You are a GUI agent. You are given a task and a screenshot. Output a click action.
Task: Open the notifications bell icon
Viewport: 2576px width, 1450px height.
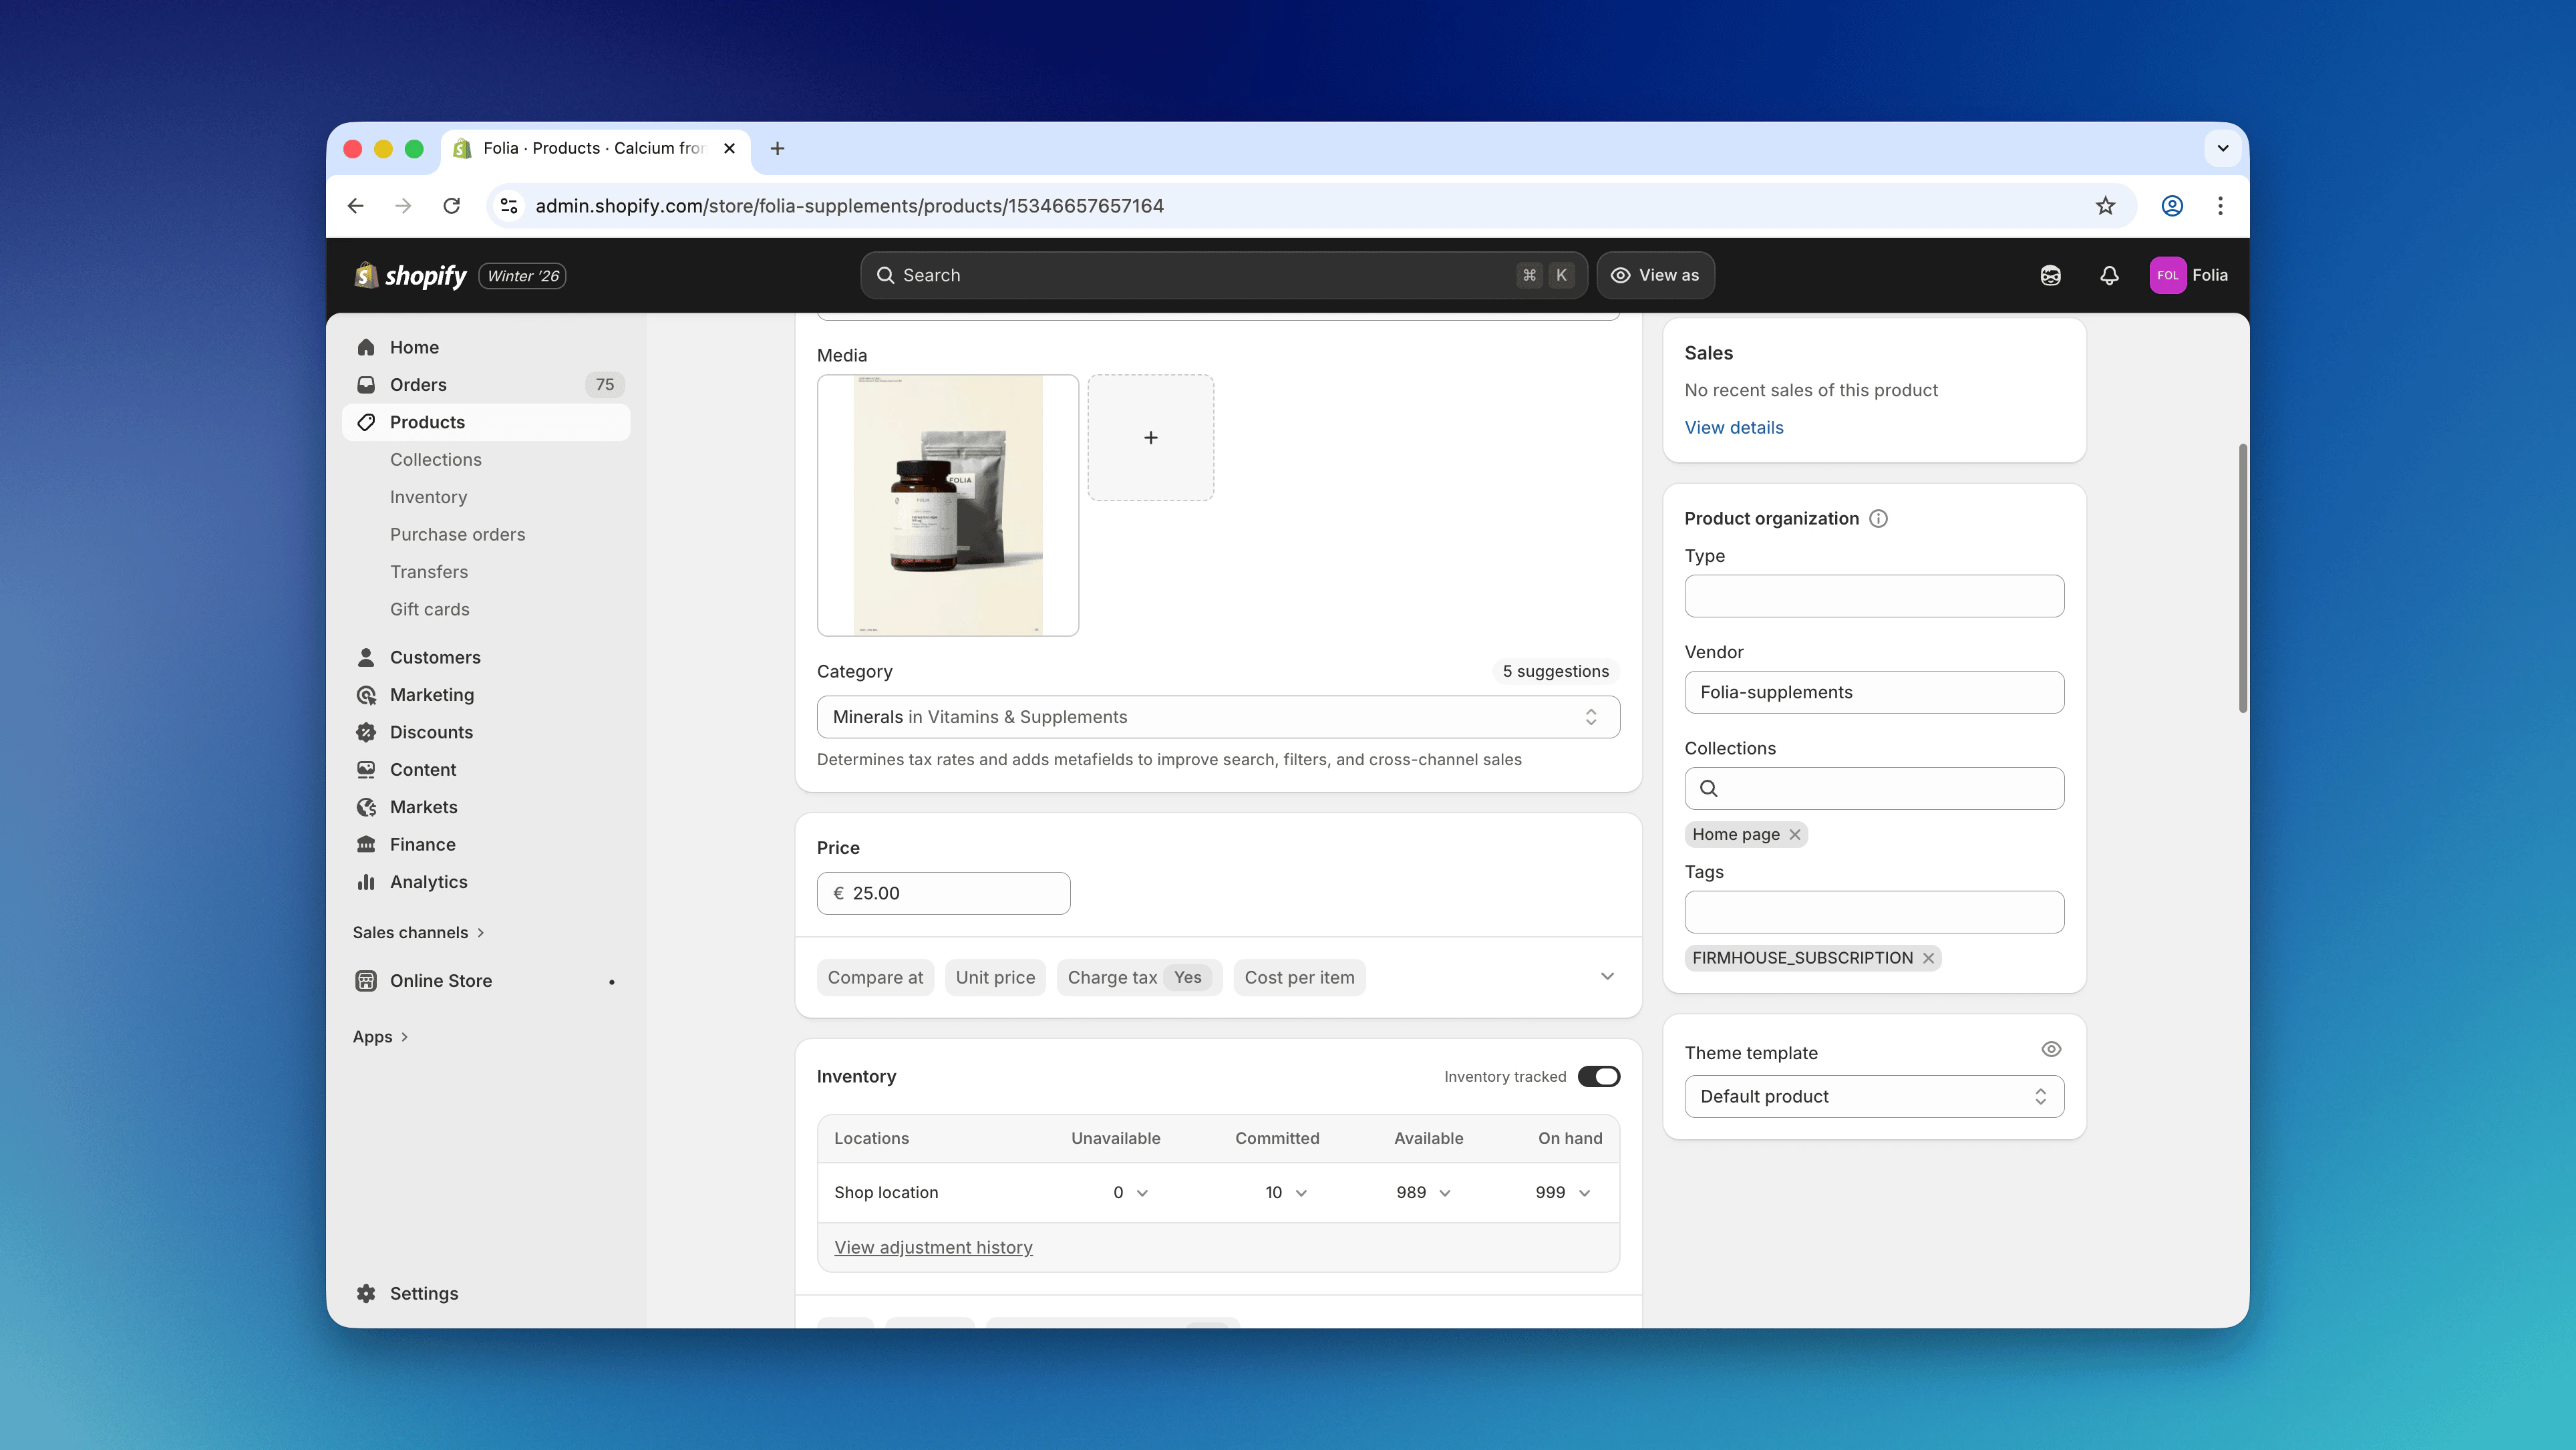[x=2109, y=275]
